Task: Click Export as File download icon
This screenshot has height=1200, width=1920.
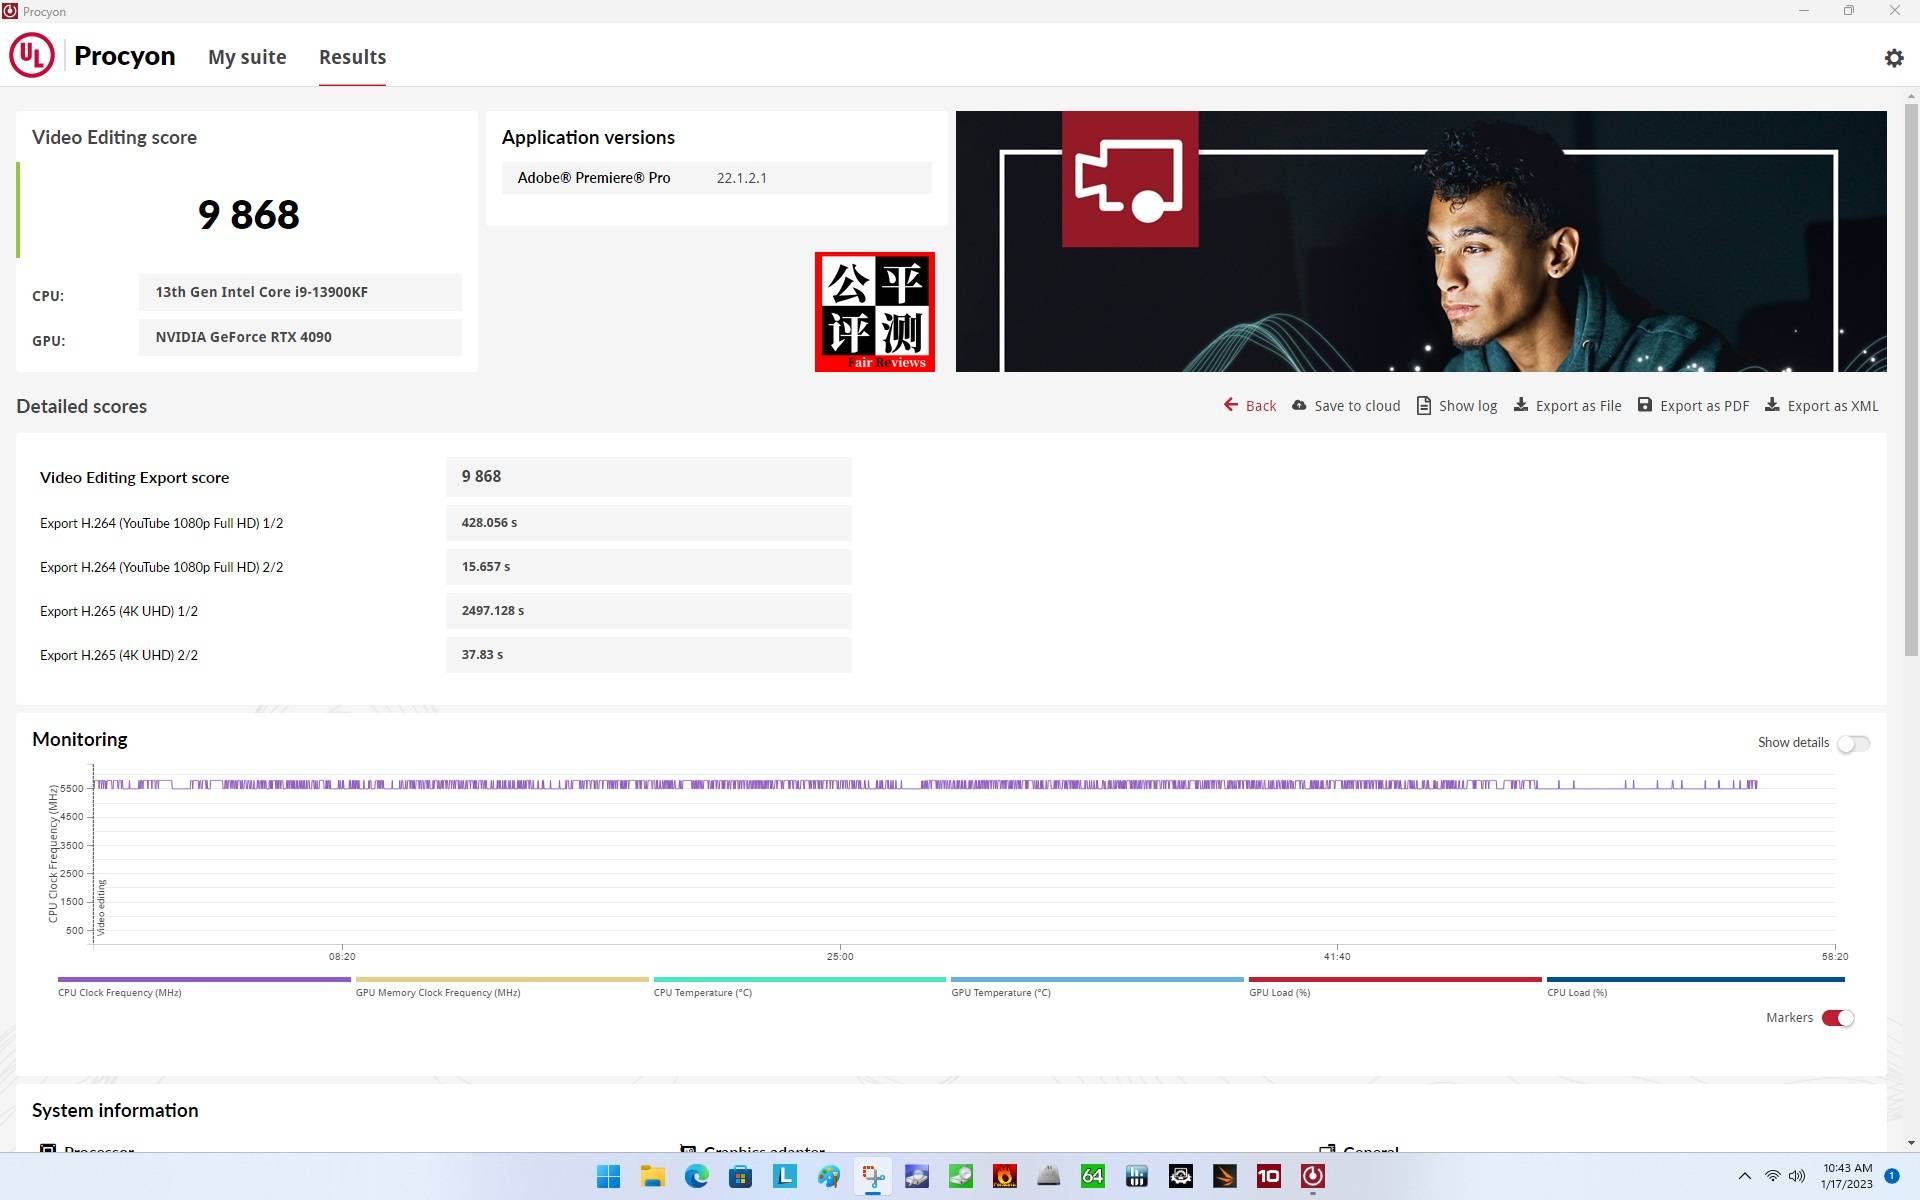Action: coord(1520,405)
